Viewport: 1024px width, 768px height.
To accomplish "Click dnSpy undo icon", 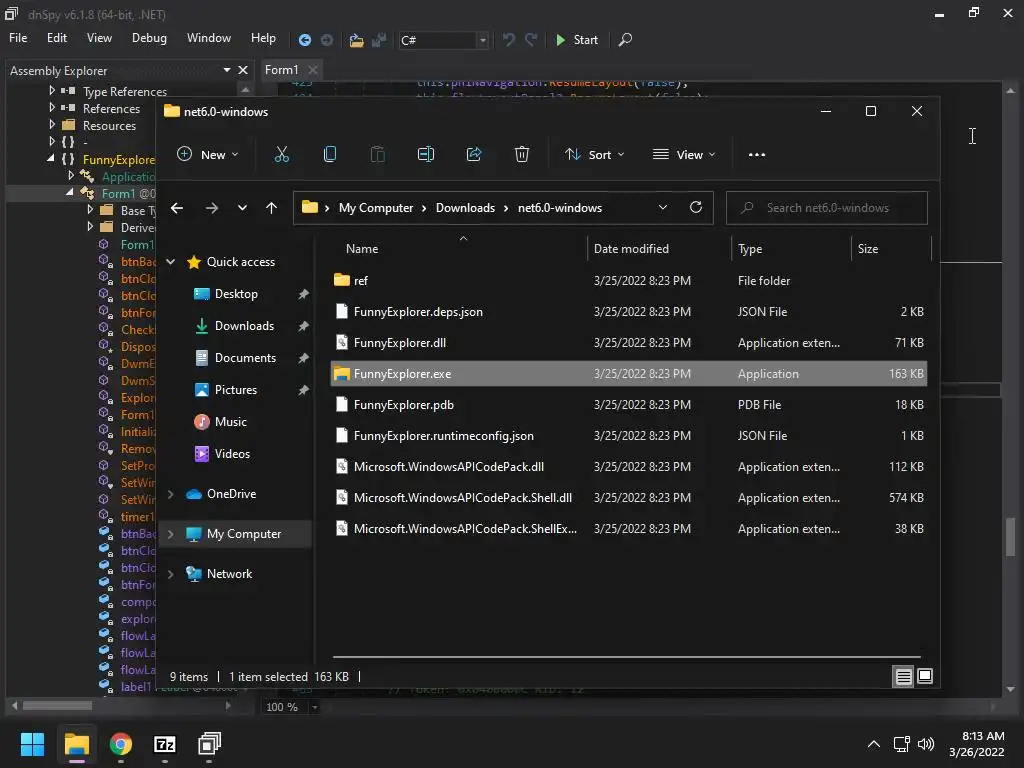I will (x=509, y=40).
